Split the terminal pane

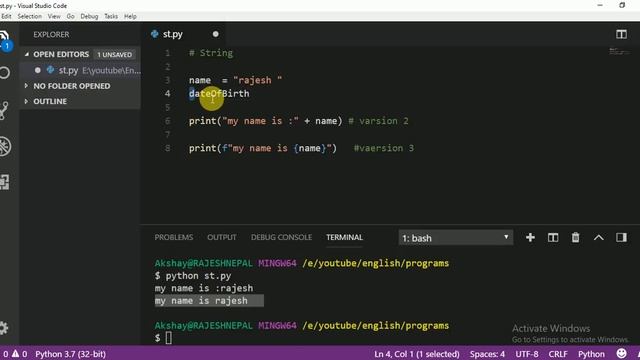[553, 238]
